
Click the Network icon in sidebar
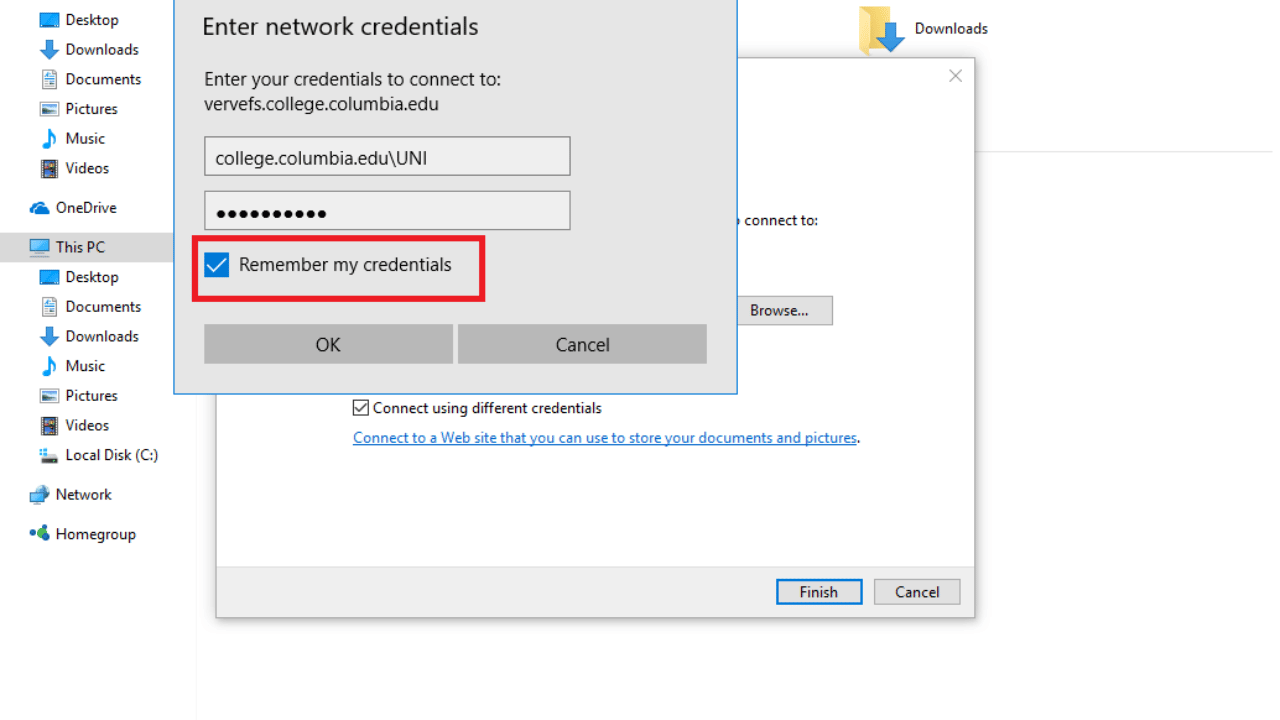click(40, 495)
